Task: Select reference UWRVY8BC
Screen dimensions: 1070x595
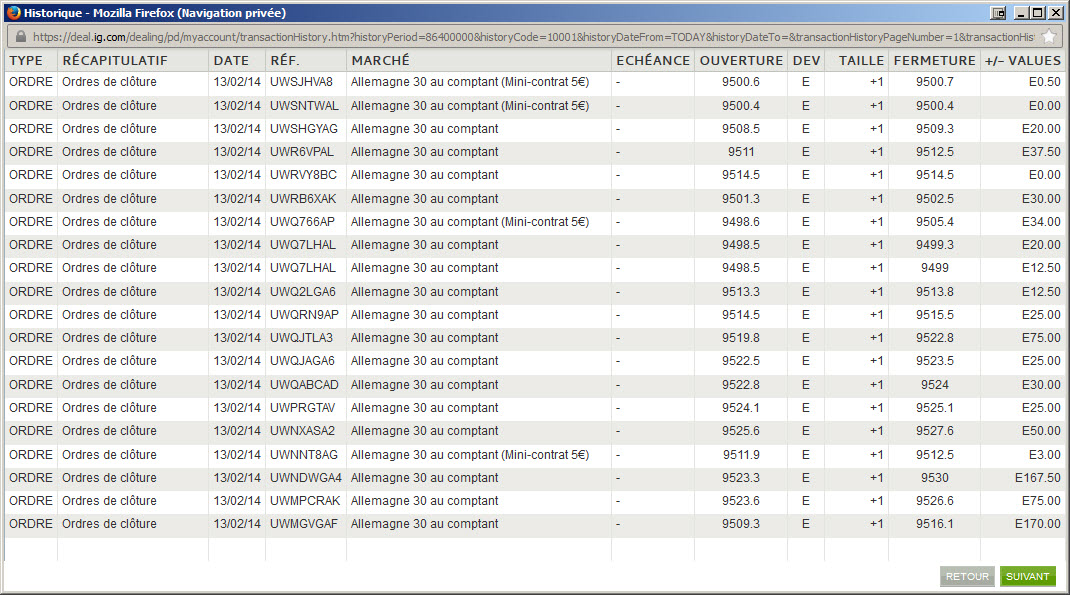Action: pyautogui.click(x=303, y=175)
